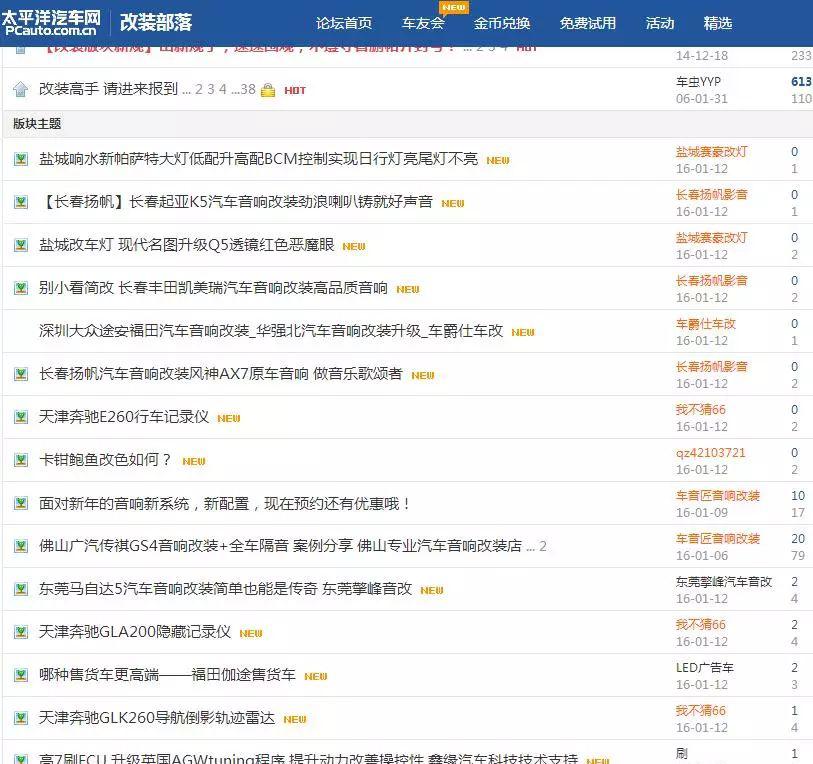Open the 活动 navigation item
This screenshot has height=764, width=813.
660,23
